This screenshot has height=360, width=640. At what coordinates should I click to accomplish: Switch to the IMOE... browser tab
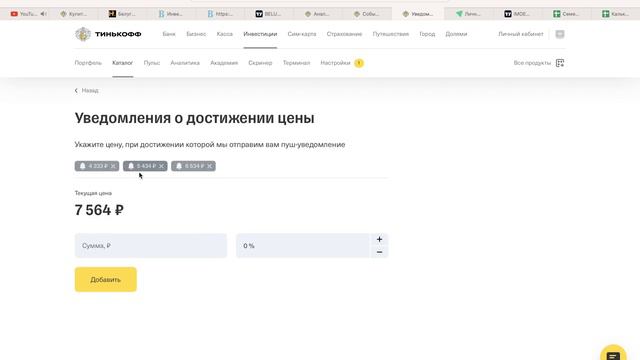517,14
